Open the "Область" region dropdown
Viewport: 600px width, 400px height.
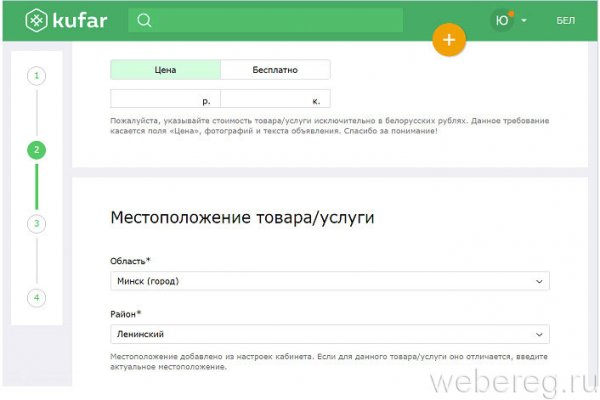[329, 282]
